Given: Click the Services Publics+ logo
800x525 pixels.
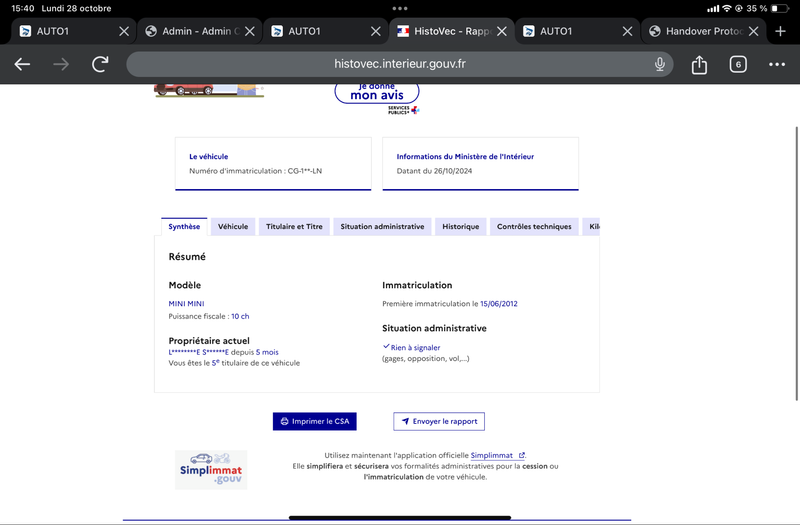Looking at the screenshot, I should pos(404,110).
